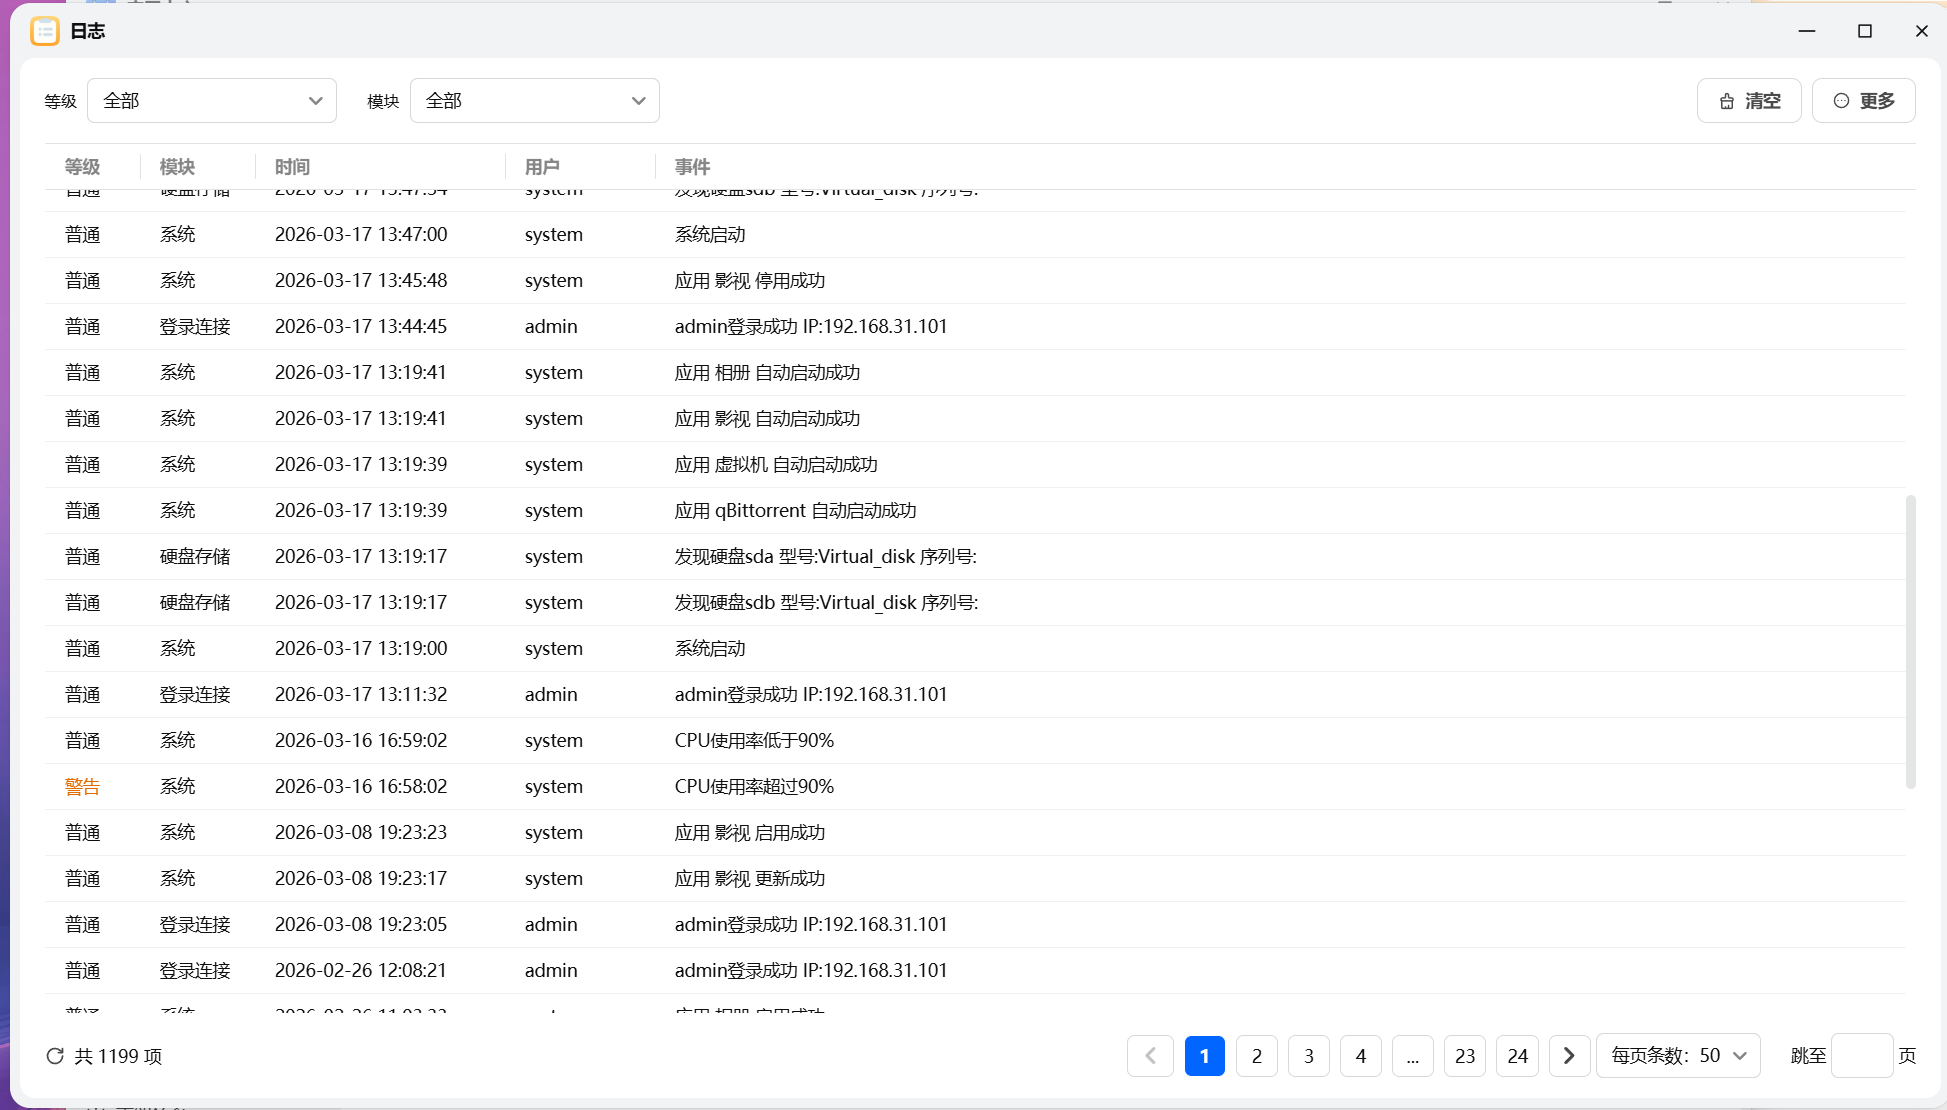Click the 时间 column header

292,167
